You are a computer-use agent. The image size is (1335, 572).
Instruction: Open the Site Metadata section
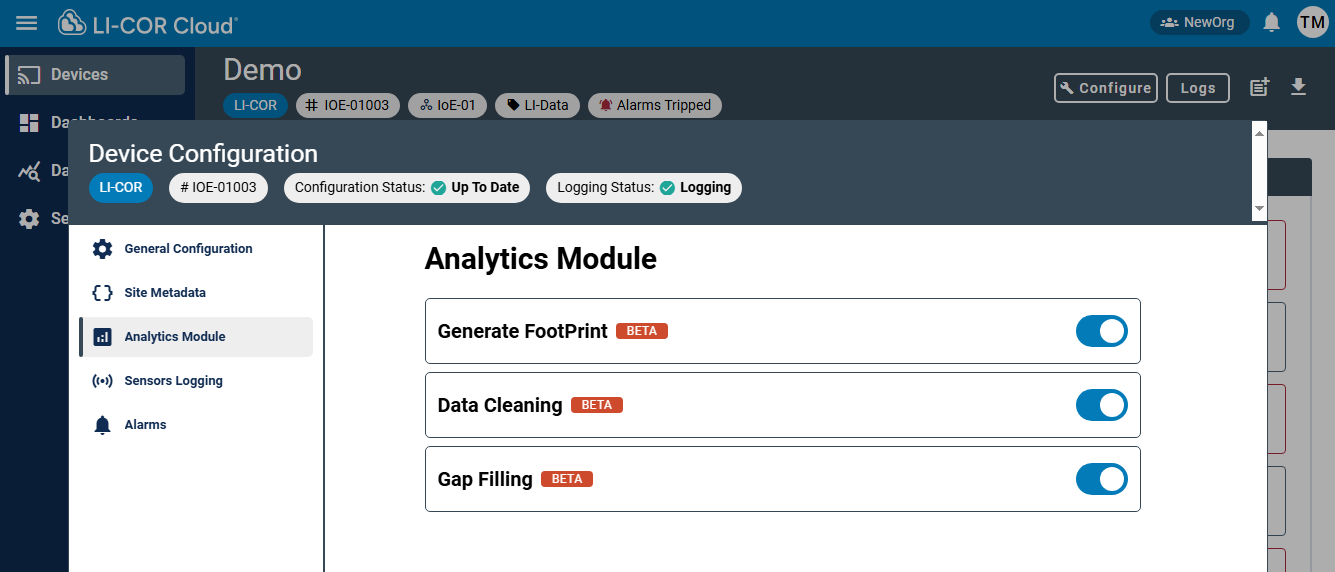165,293
